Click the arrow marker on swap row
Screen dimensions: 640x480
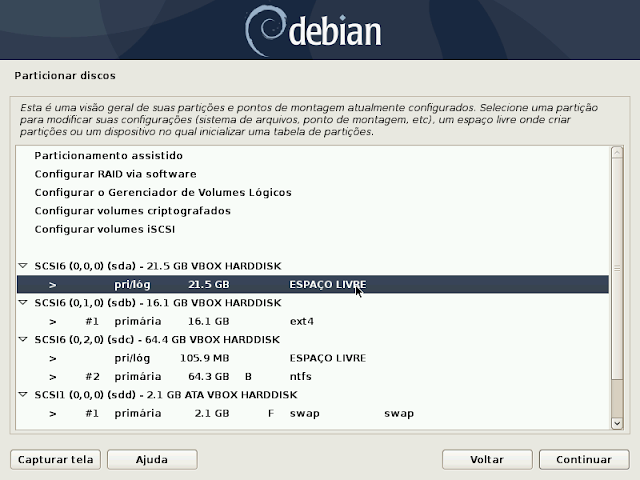pos(53,413)
